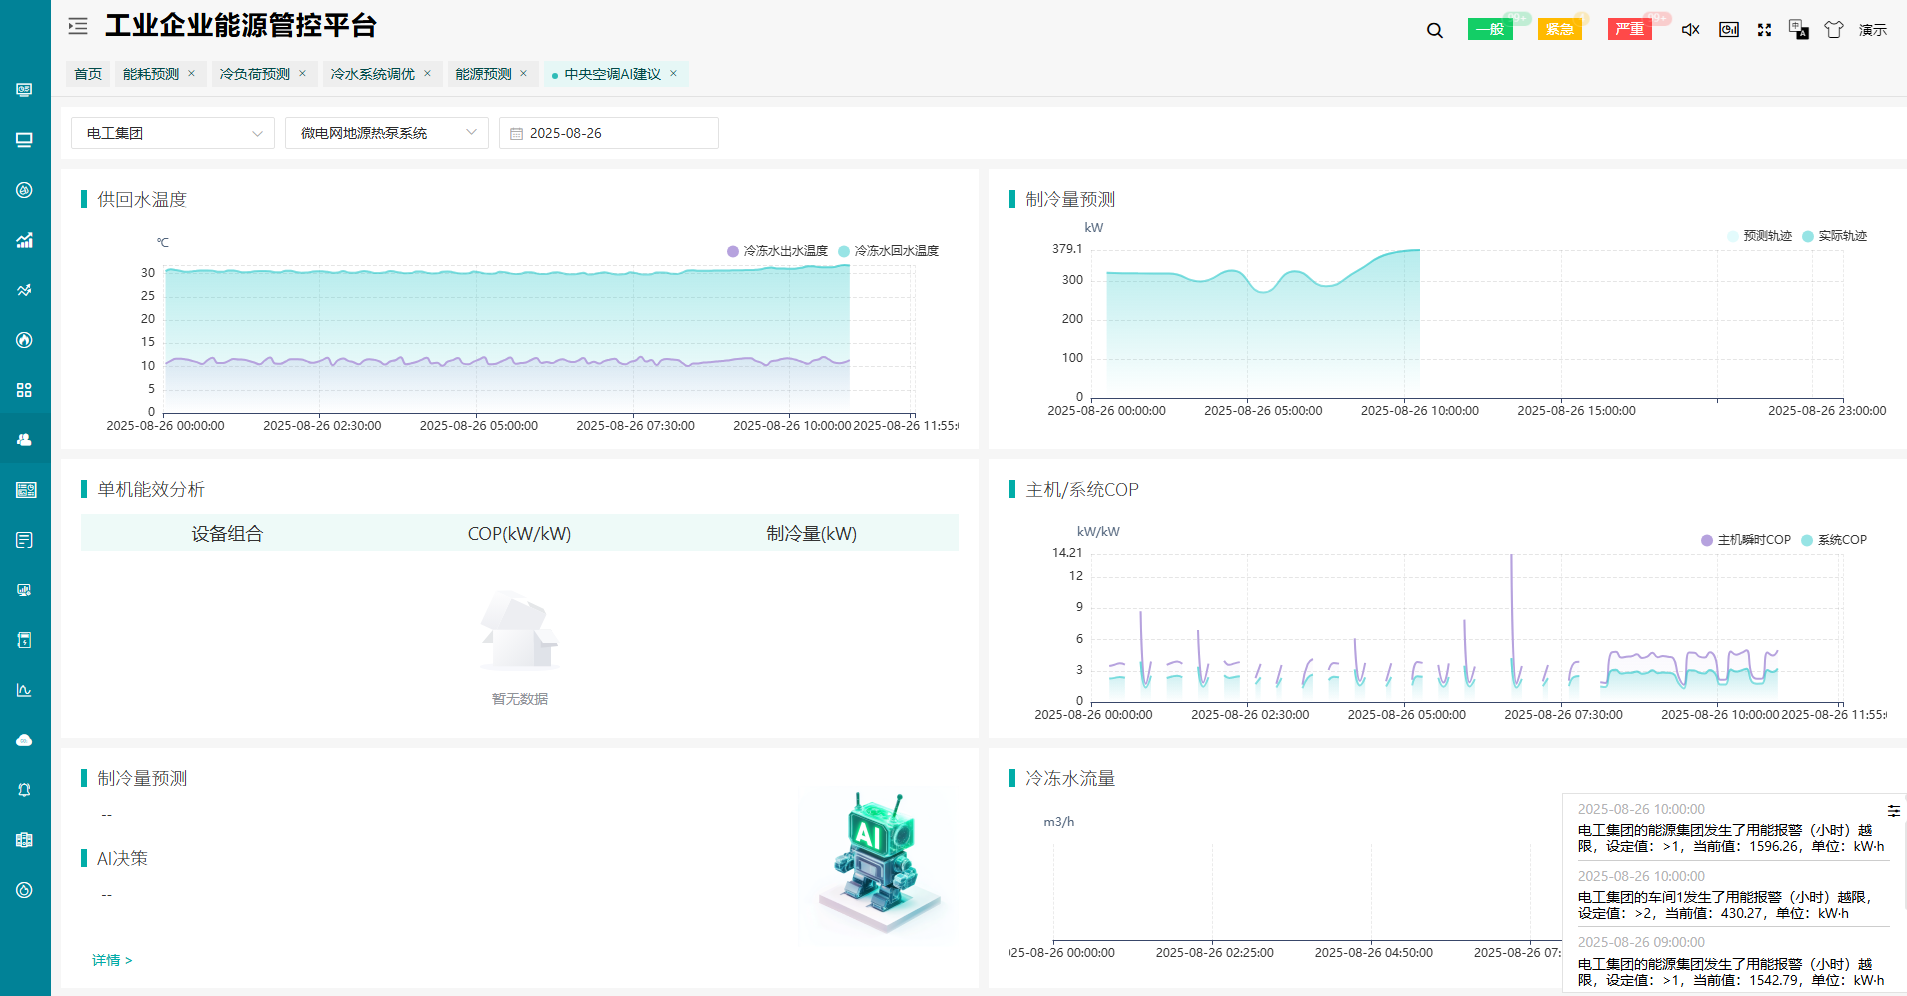Open the alarm bell icon in the sidebar
Viewport: 1907px width, 996px height.
tap(25, 790)
